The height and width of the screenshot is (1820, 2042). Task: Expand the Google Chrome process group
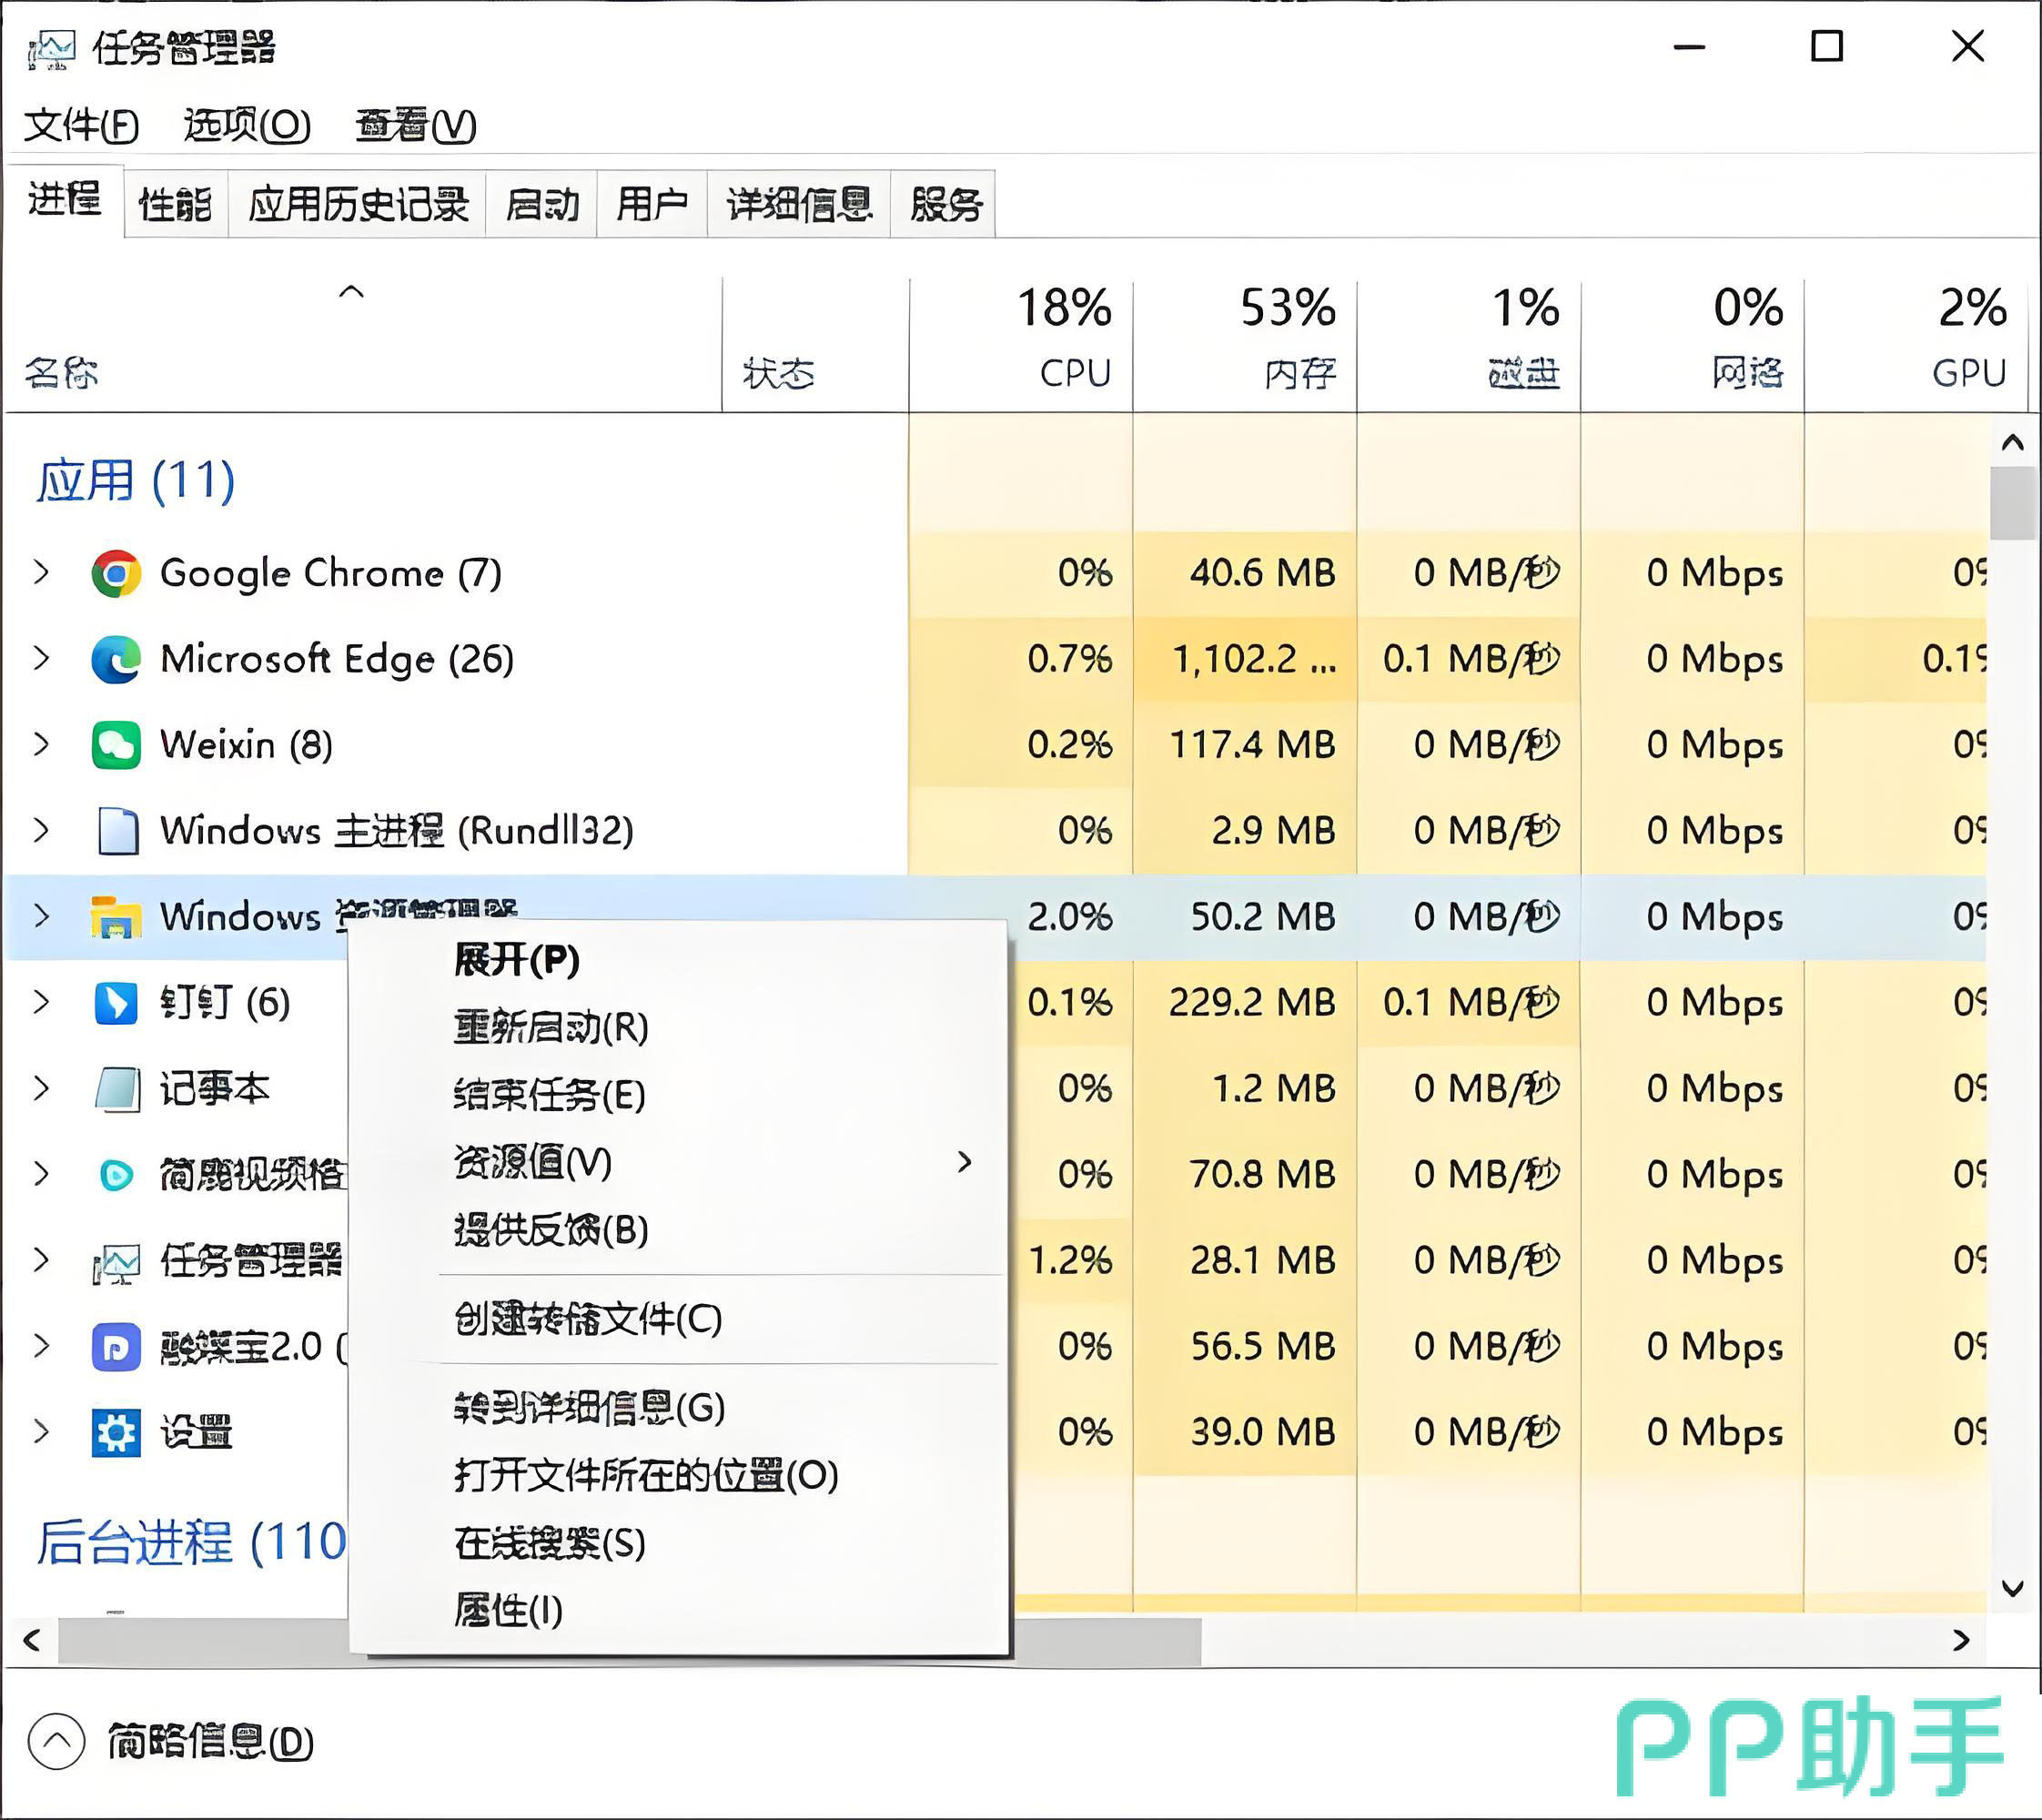tap(41, 573)
